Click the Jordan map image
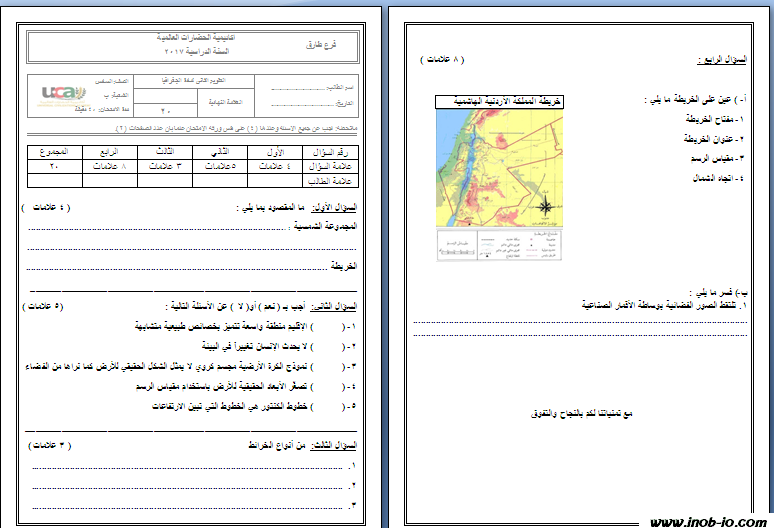 click(496, 166)
